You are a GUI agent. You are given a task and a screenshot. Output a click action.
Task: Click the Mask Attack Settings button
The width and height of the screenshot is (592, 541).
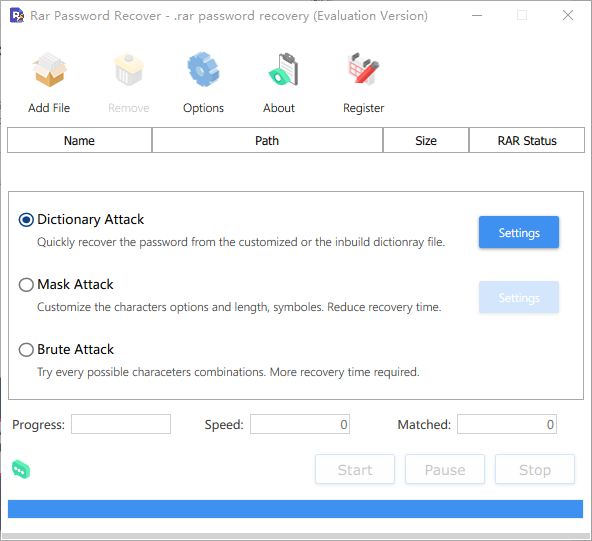point(519,297)
